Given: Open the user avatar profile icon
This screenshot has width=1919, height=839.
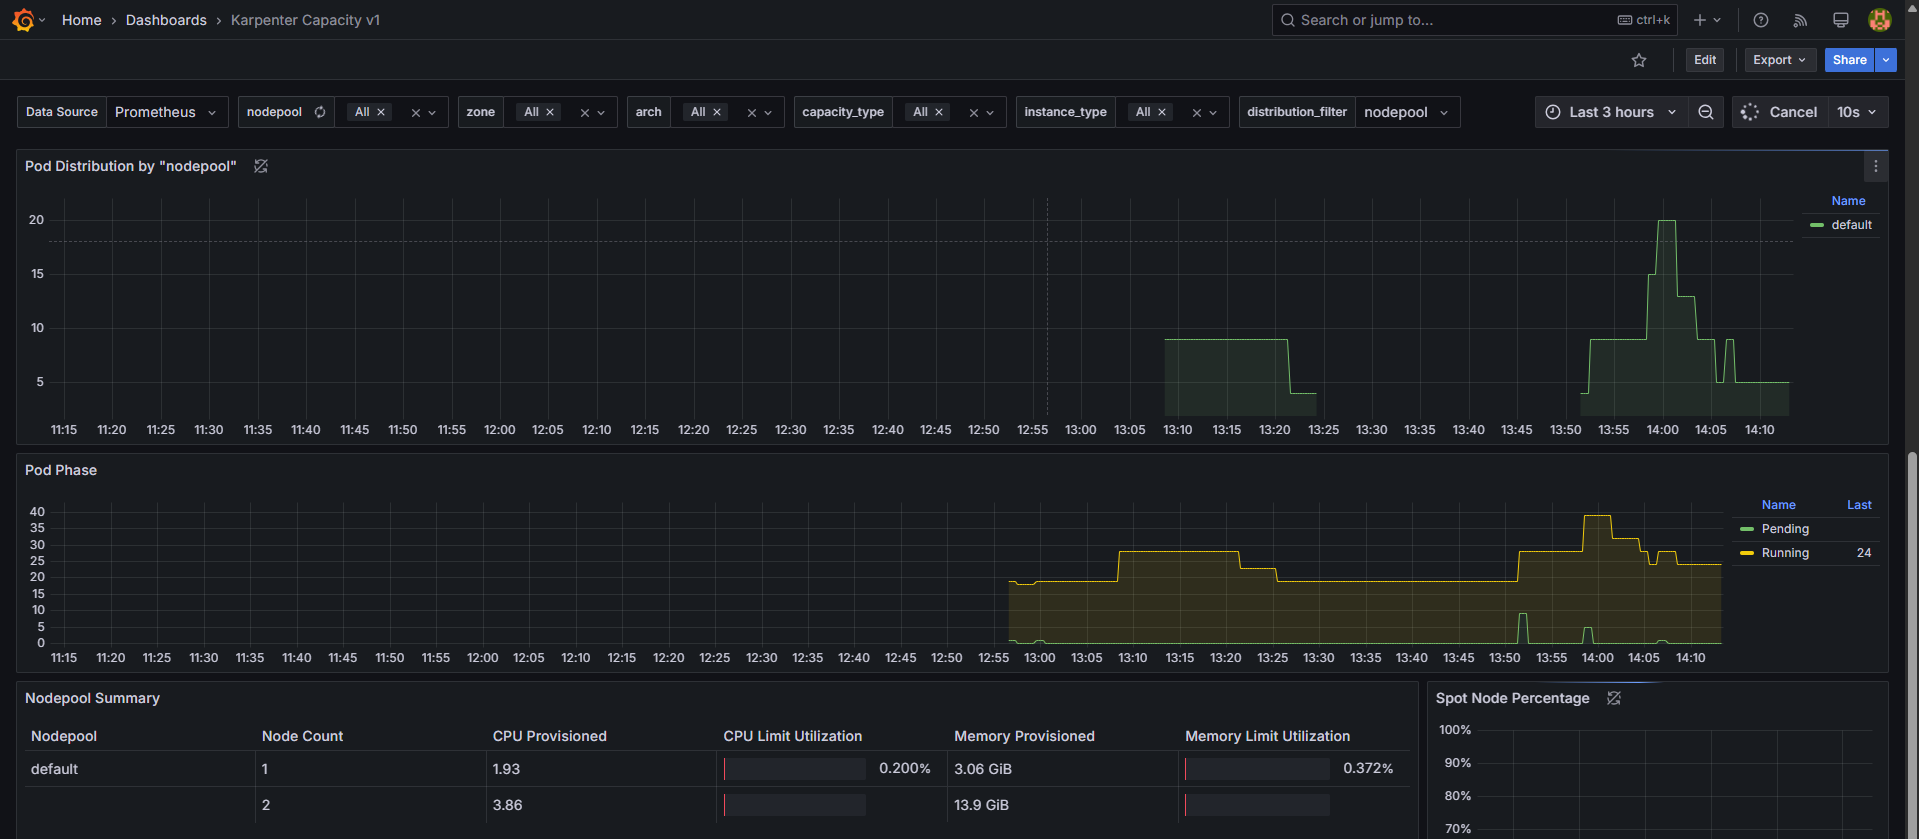Looking at the screenshot, I should pos(1880,20).
